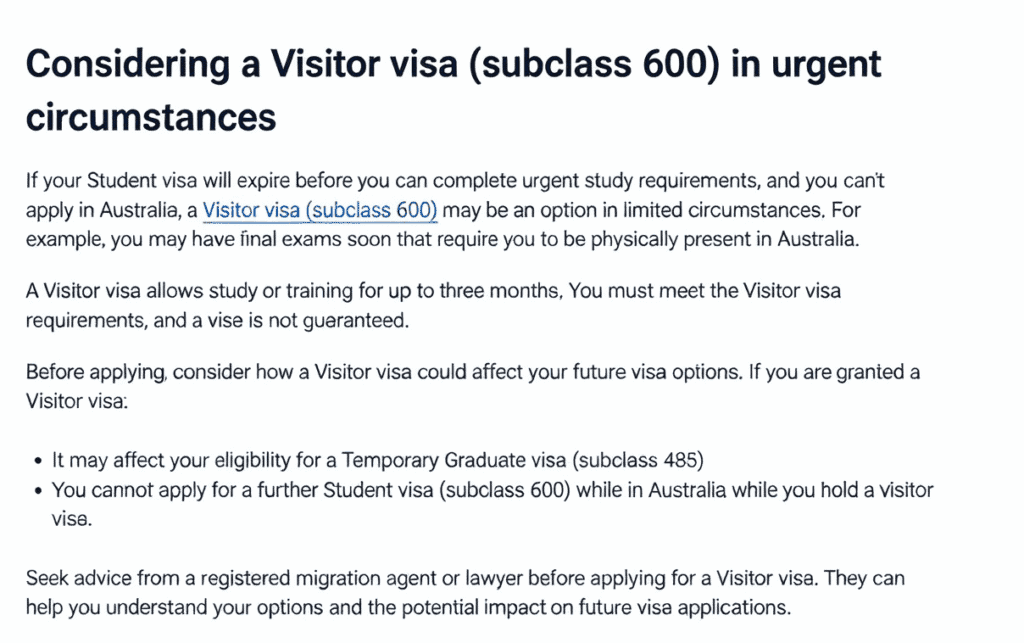The image size is (1024, 643).
Task: Click the word 'circumstances' in the heading
Action: point(151,118)
